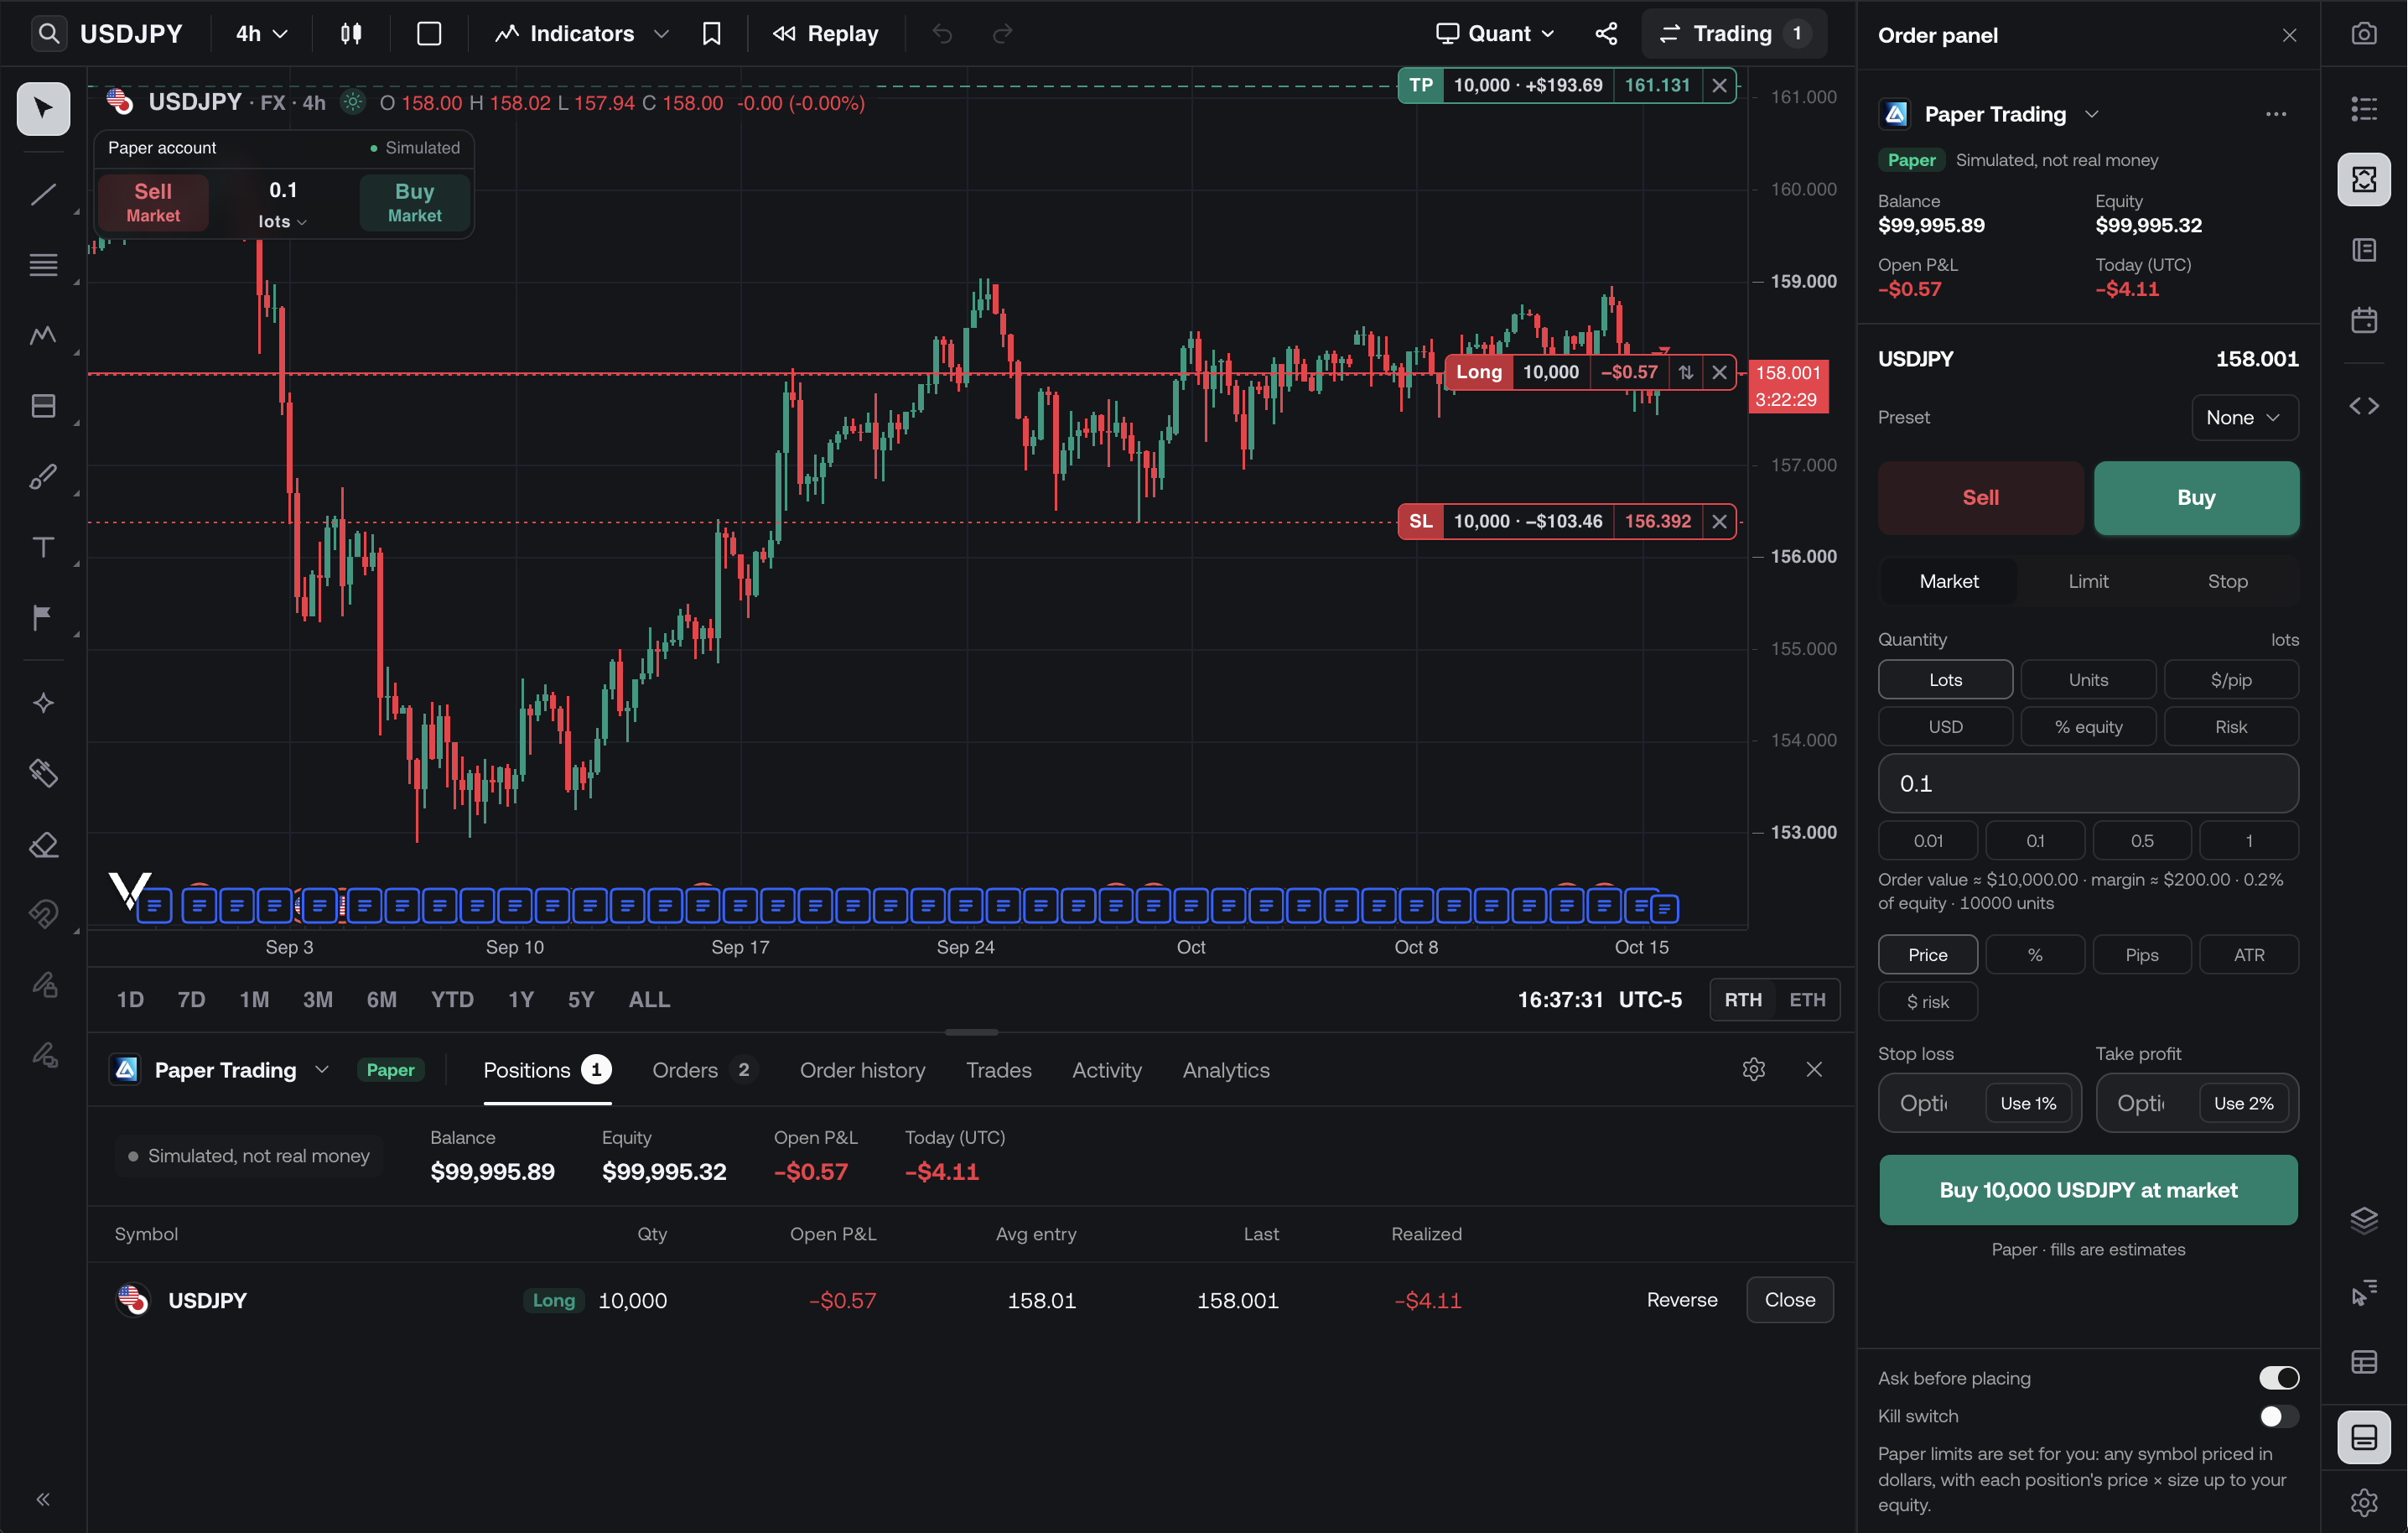Select the trend line drawing tool

coord(43,194)
